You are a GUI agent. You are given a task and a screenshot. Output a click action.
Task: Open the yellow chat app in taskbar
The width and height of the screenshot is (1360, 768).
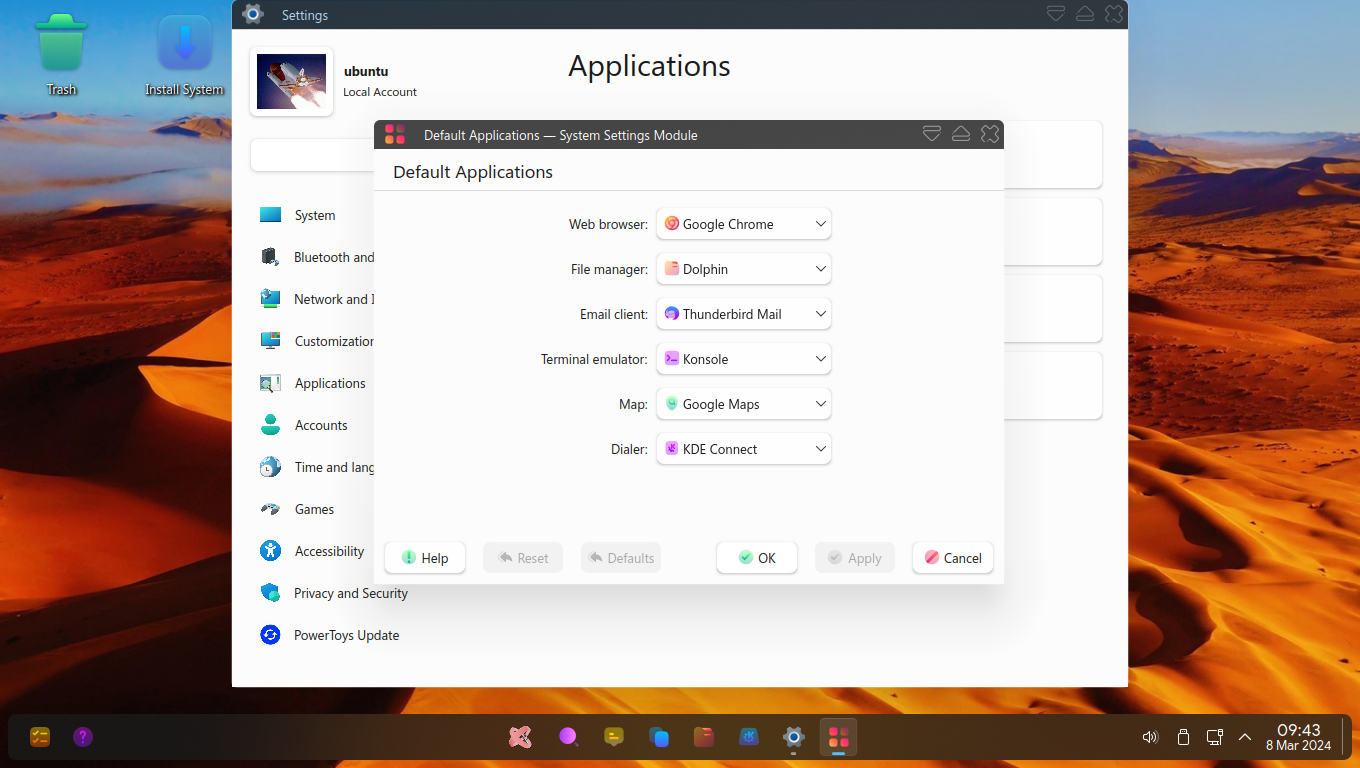614,737
